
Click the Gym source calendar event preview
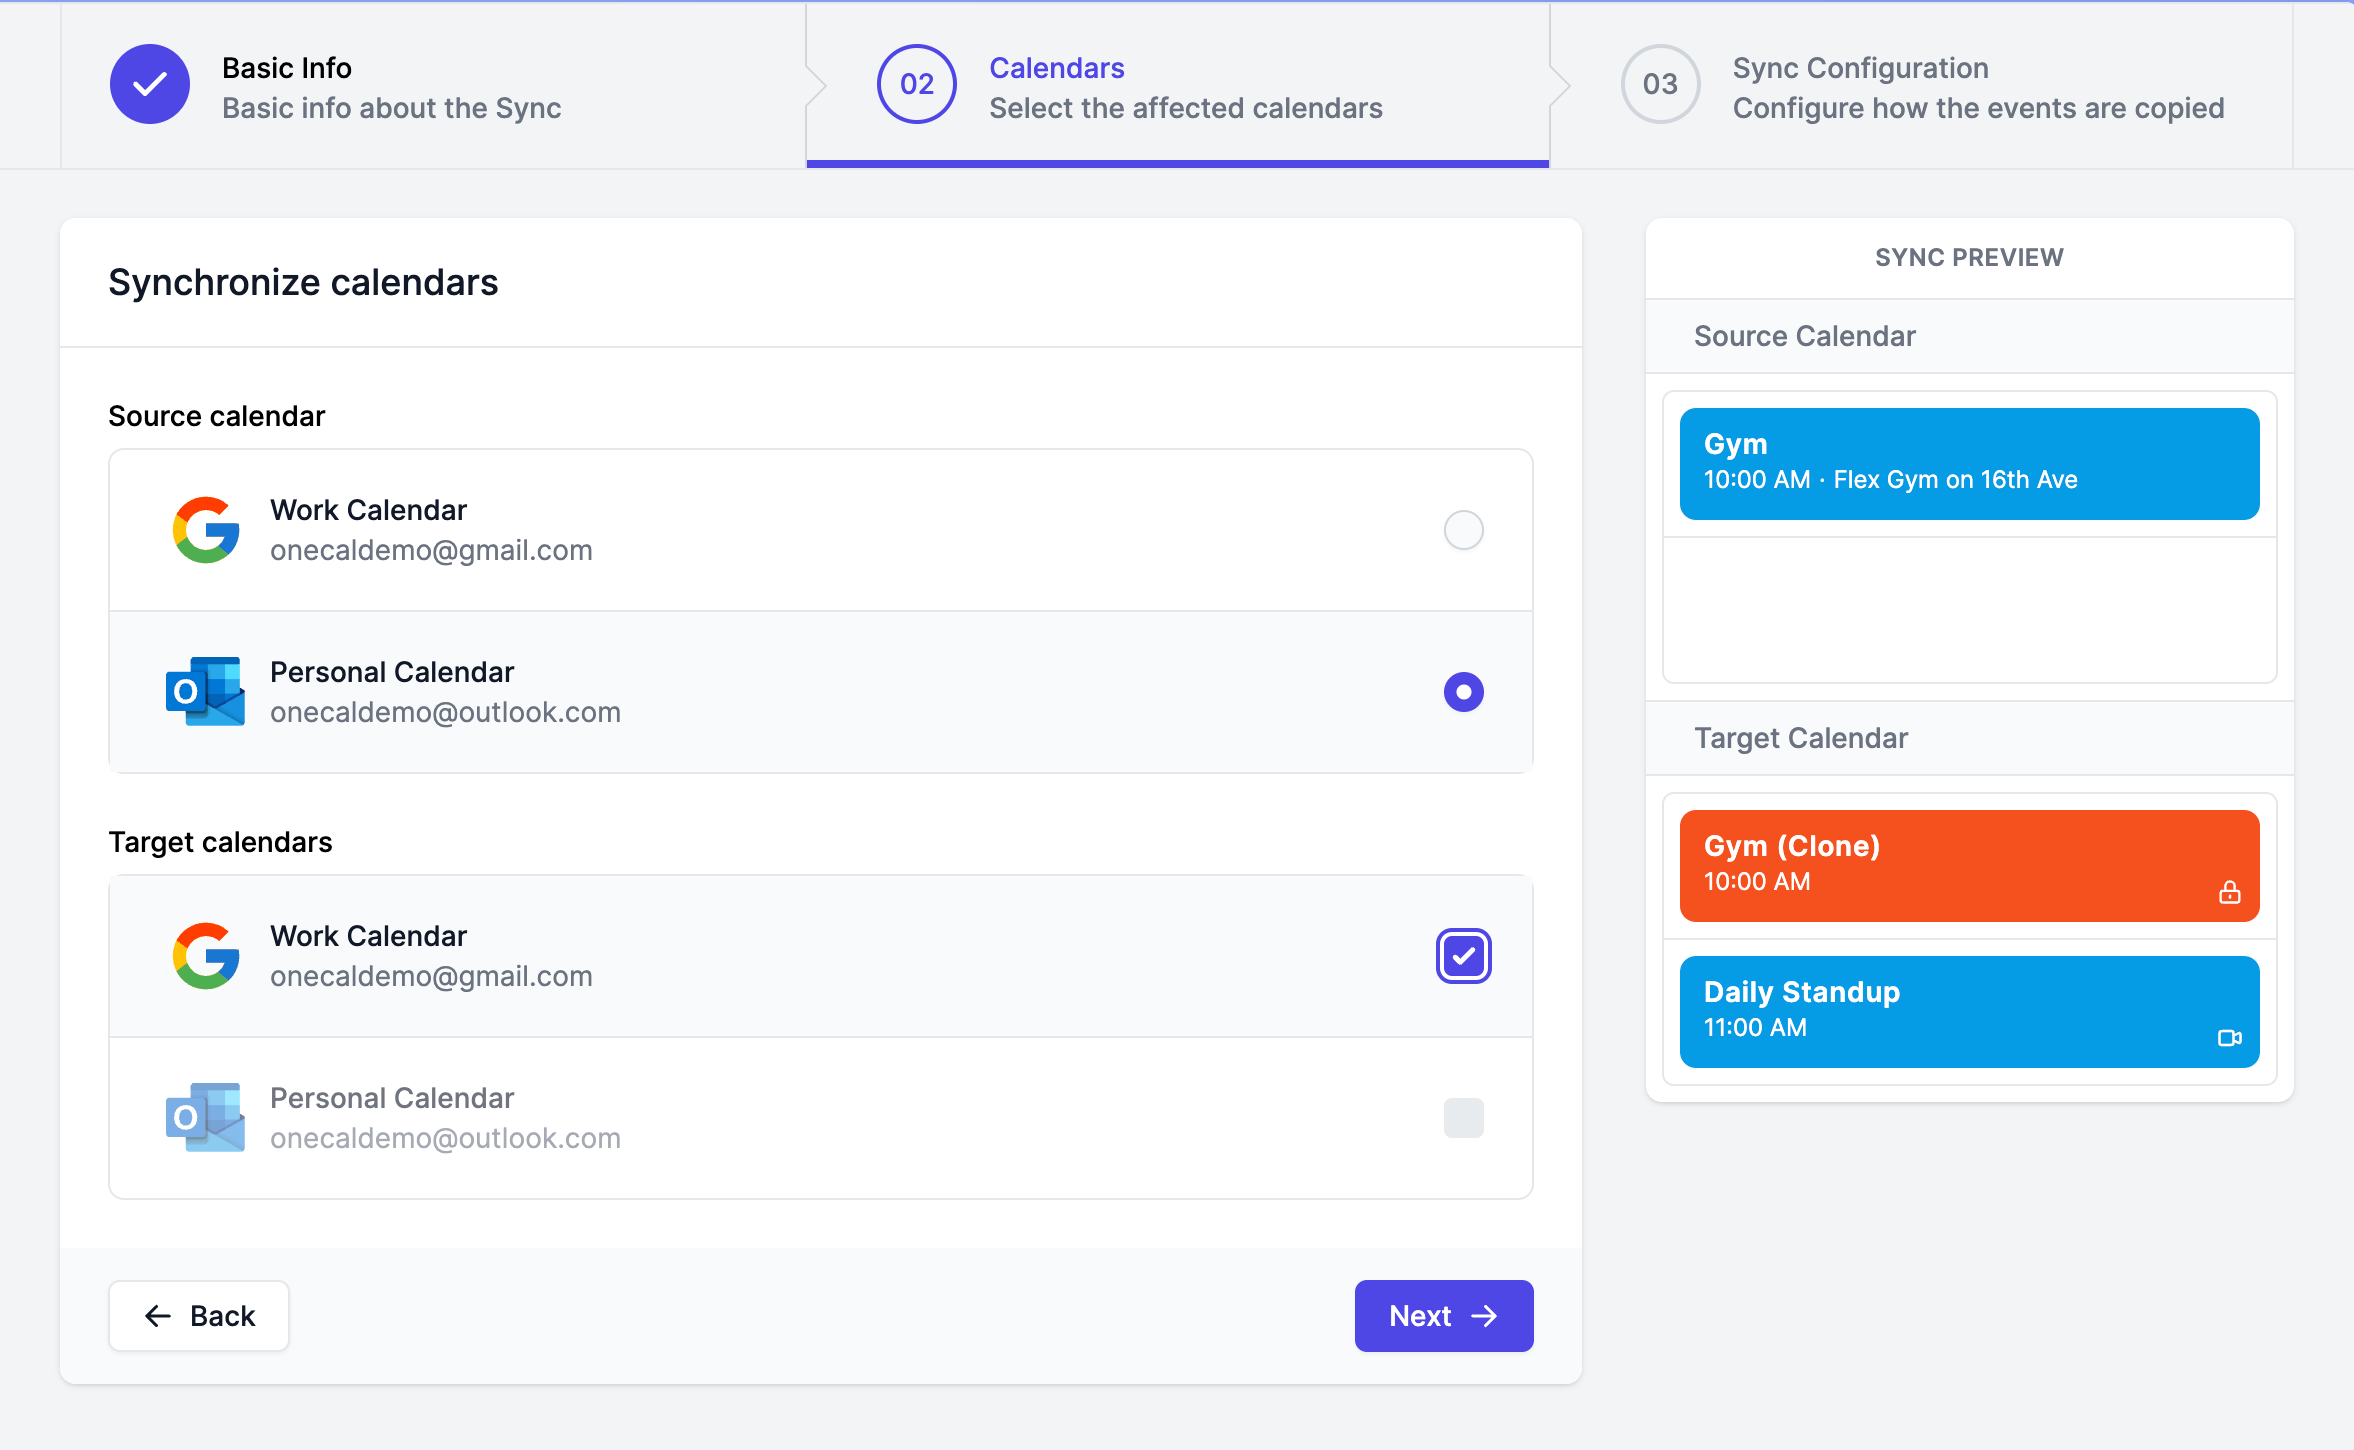pos(1971,464)
